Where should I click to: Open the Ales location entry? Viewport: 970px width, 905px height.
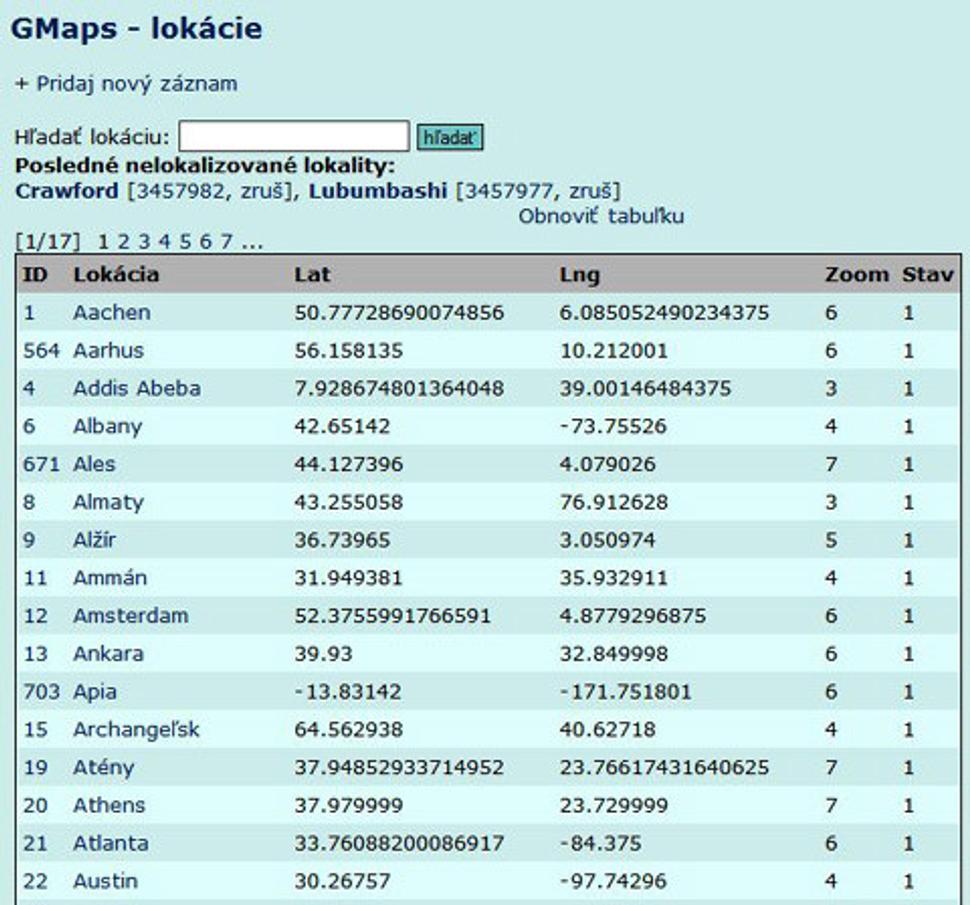pyautogui.click(x=94, y=464)
